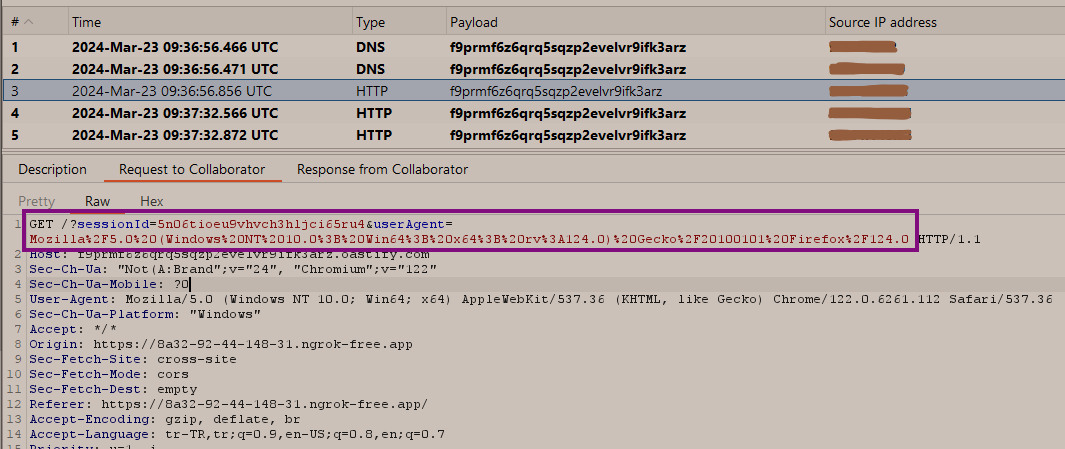The width and height of the screenshot is (1065, 449).
Task: Open the Description tab
Action: pos(52,169)
